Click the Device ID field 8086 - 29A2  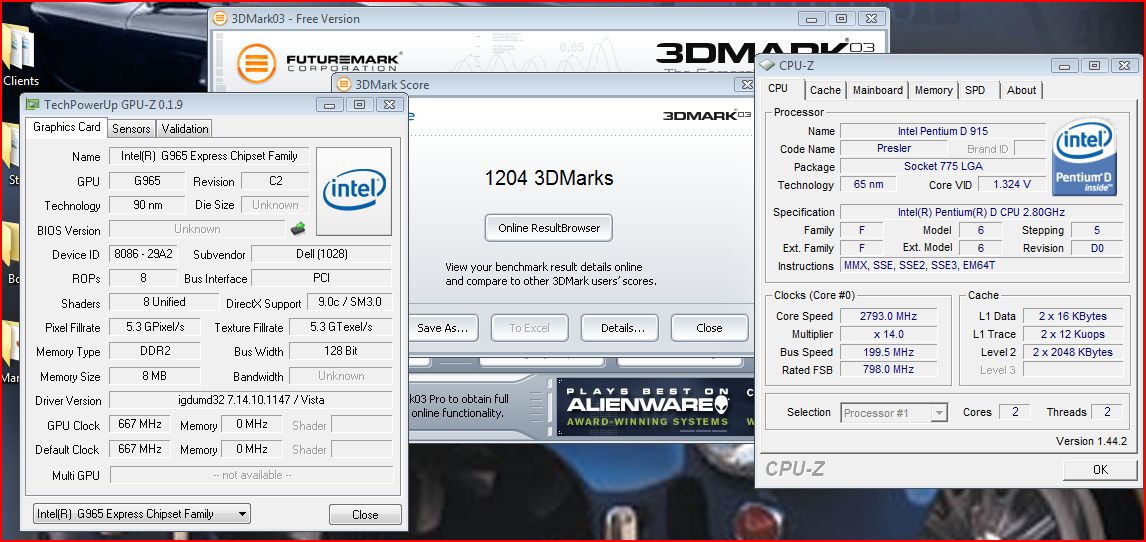click(143, 254)
